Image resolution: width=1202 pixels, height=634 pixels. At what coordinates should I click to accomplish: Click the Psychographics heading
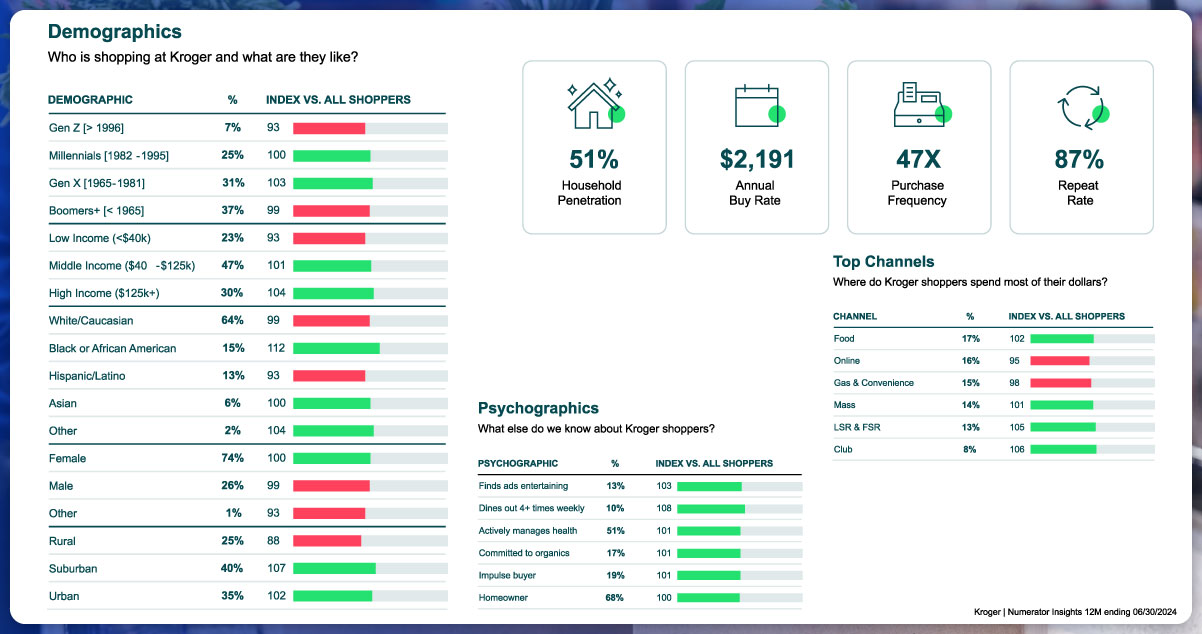[x=538, y=408]
